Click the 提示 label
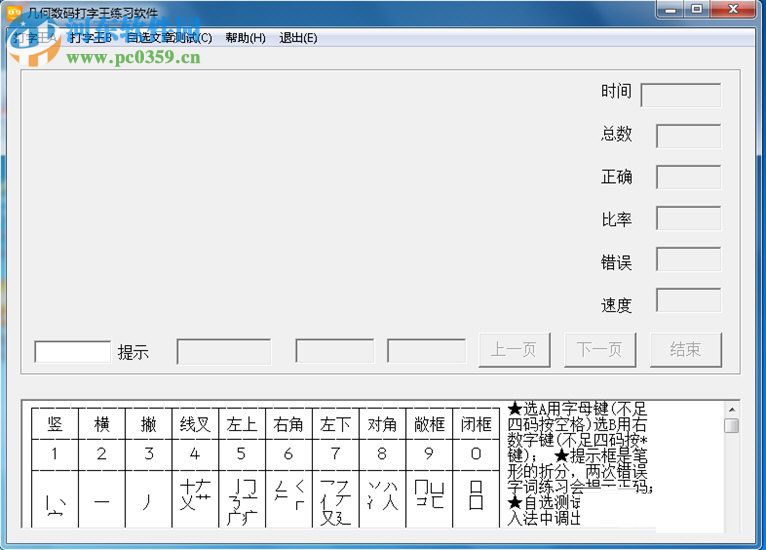The image size is (766, 550). [133, 352]
